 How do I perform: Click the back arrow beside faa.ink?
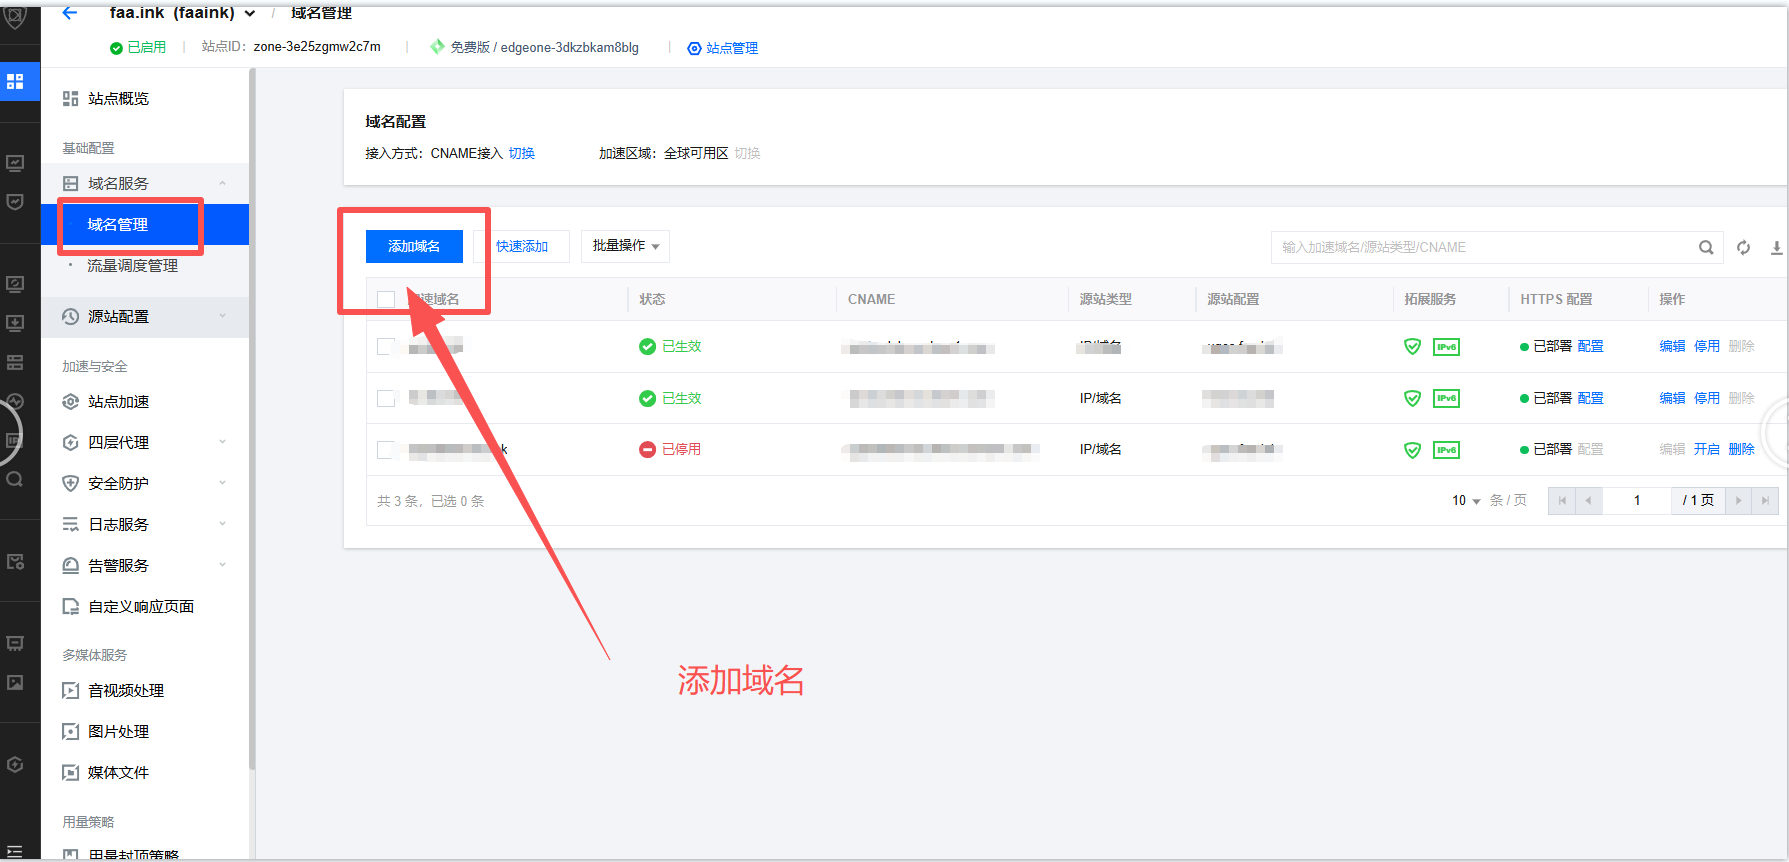70,13
